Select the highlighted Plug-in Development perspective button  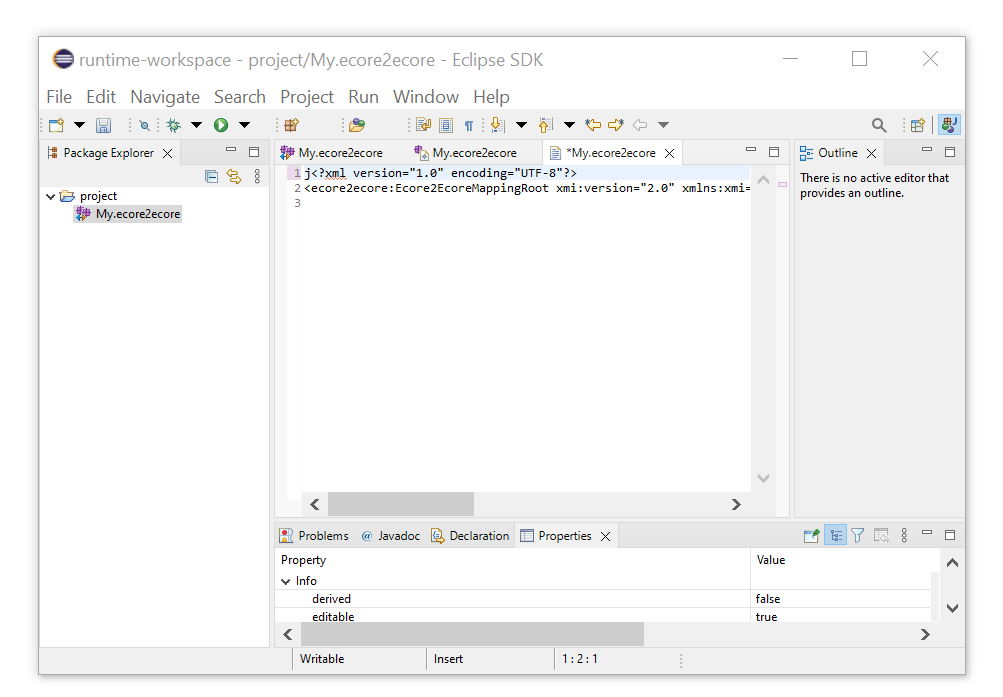[950, 125]
